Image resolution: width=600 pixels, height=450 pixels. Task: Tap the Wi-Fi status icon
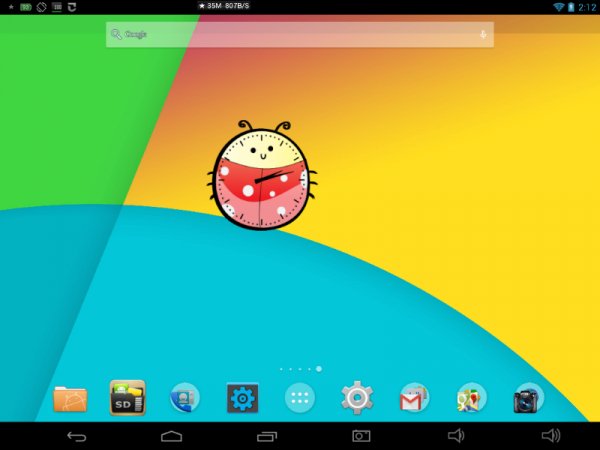[x=559, y=7]
